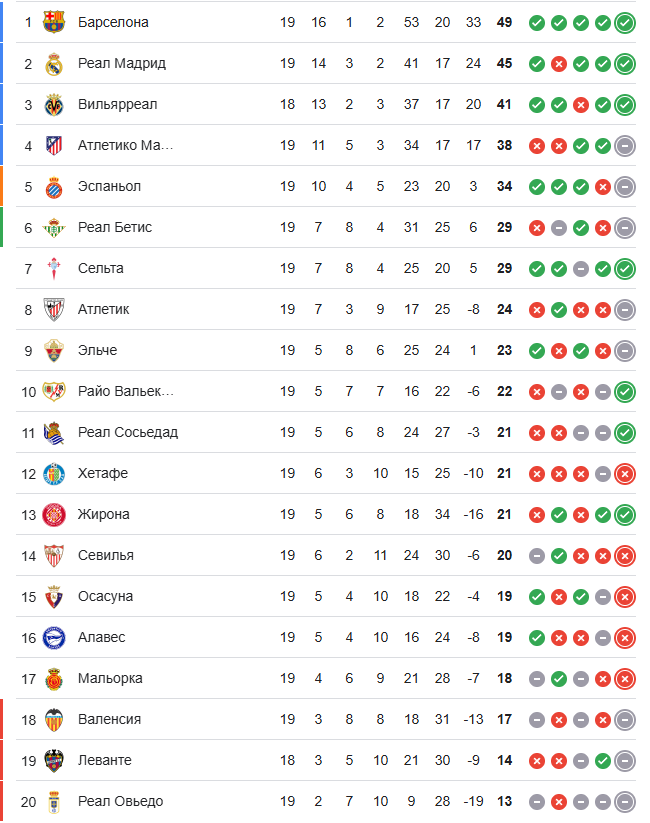The width and height of the screenshot is (650, 823).
Task: Select the Райо Вальекано team name
Action: tap(125, 391)
